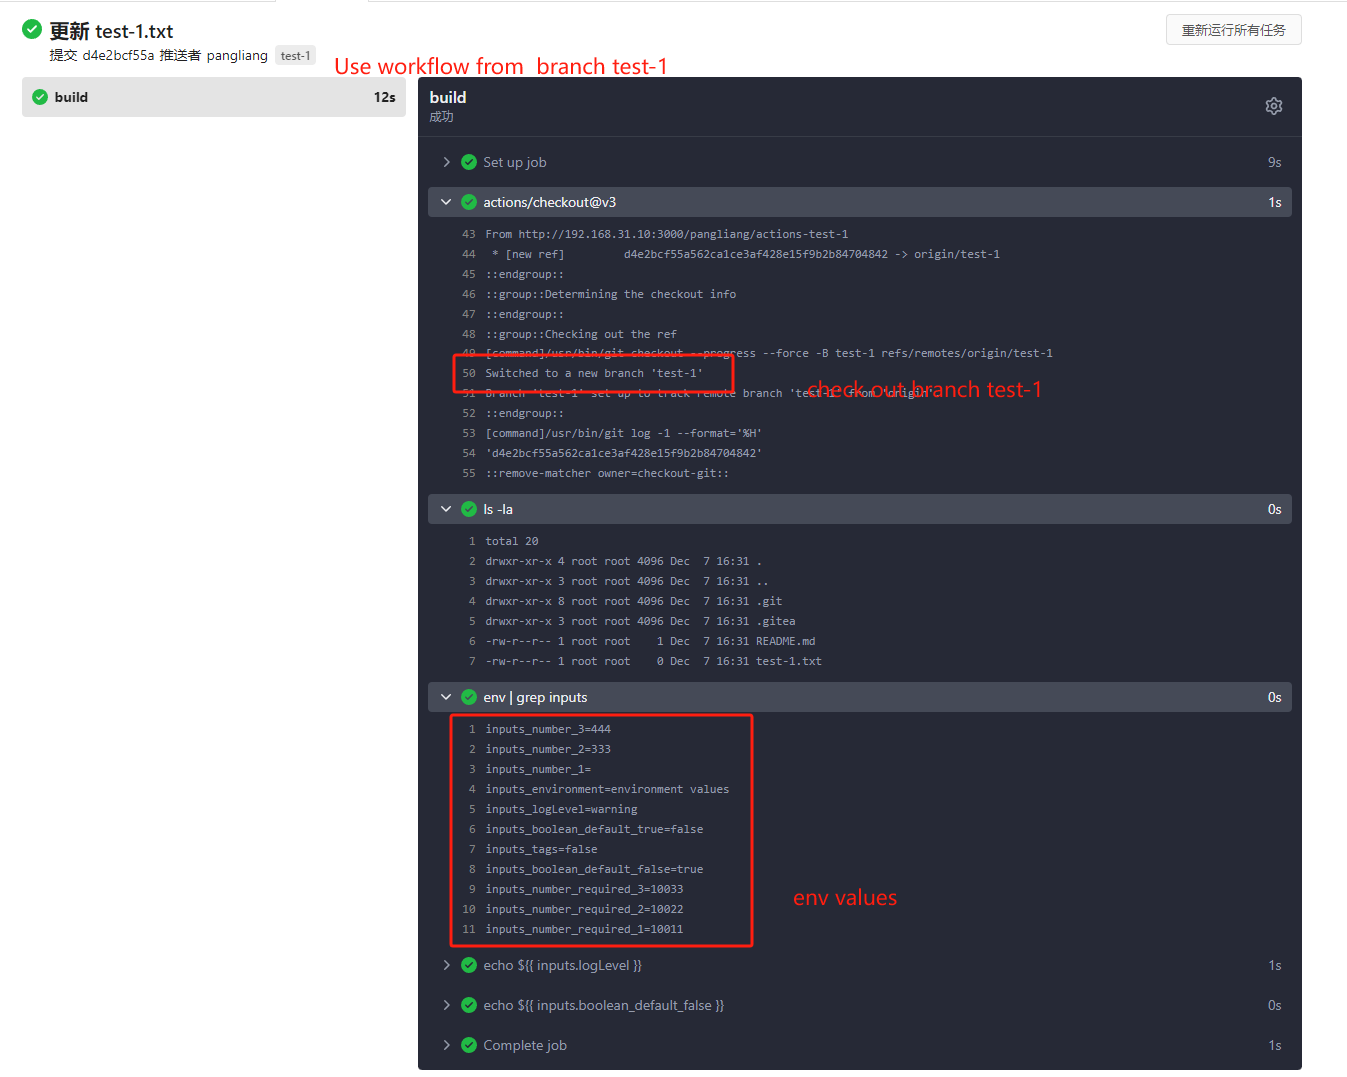Viewport: 1347px width, 1077px height.
Task: Collapse the actions/checkout@v3 step
Action: click(x=446, y=202)
